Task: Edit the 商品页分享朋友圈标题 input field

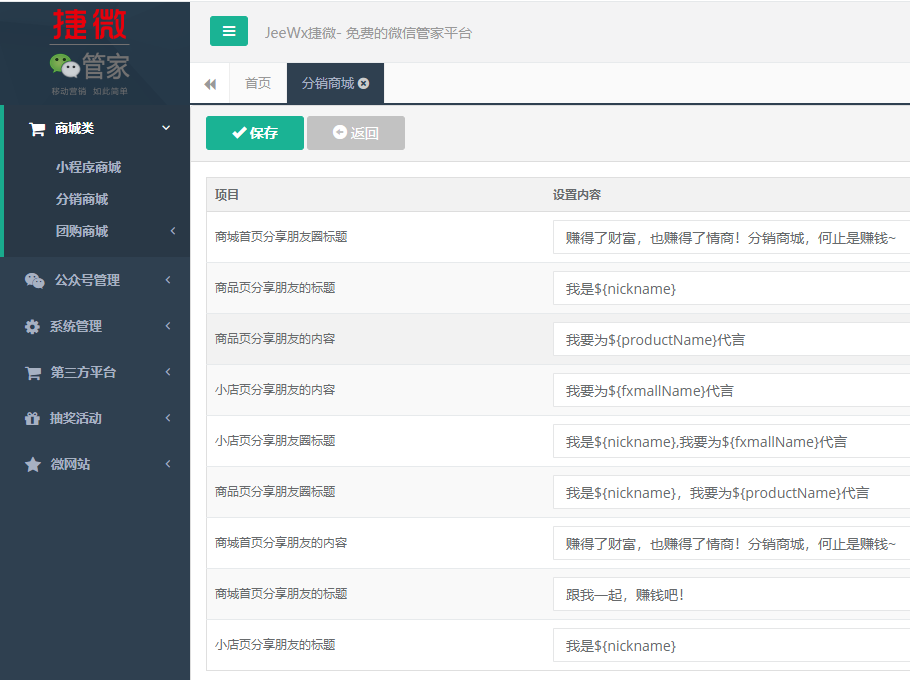Action: click(x=731, y=493)
